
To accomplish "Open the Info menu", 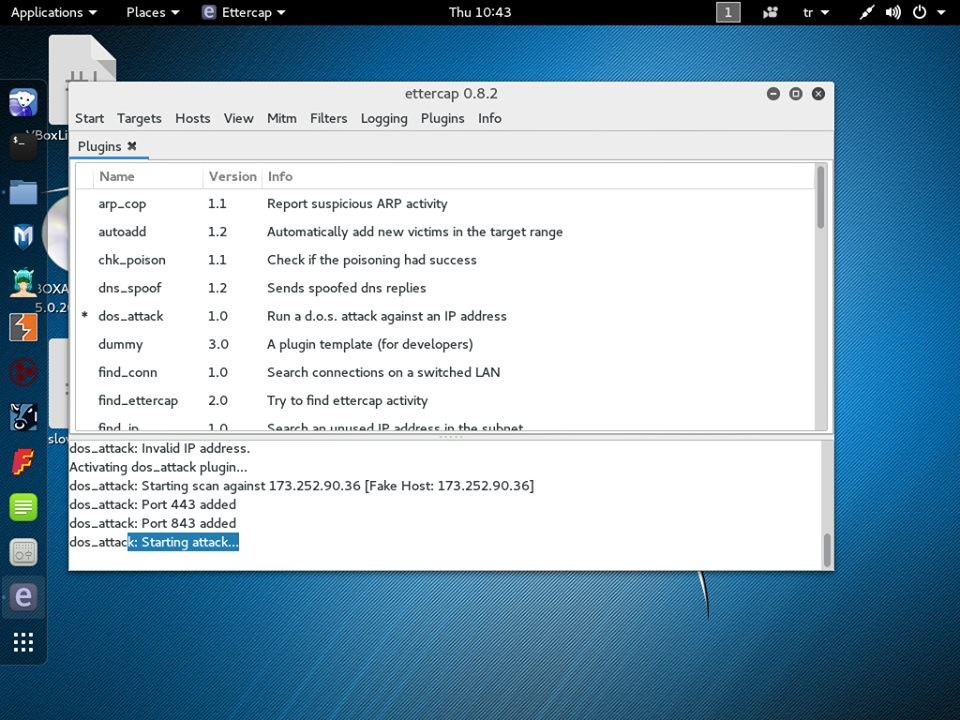I will [x=490, y=118].
